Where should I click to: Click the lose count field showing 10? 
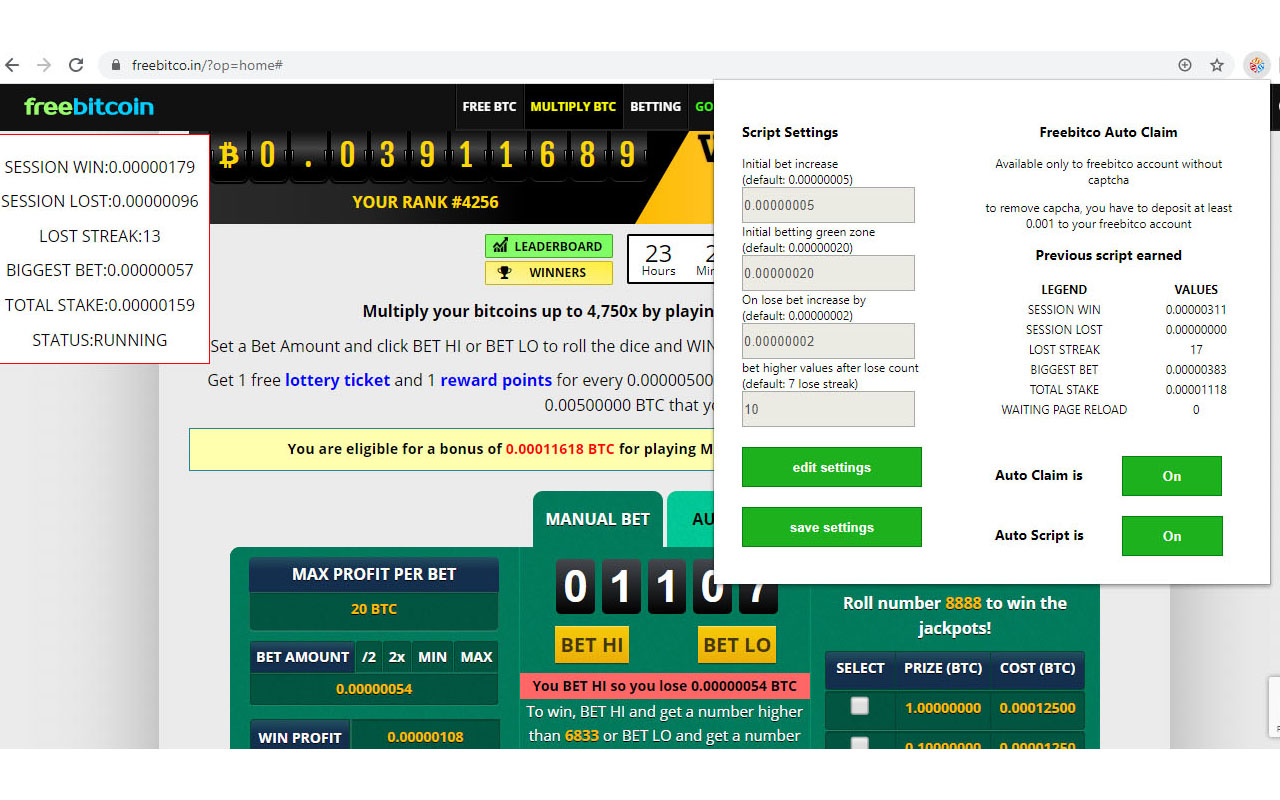pos(828,409)
